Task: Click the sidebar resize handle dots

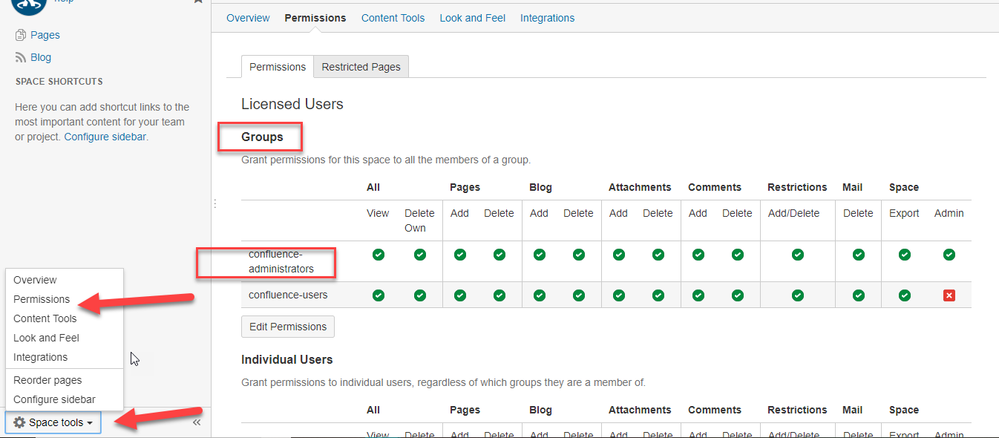Action: [215, 203]
